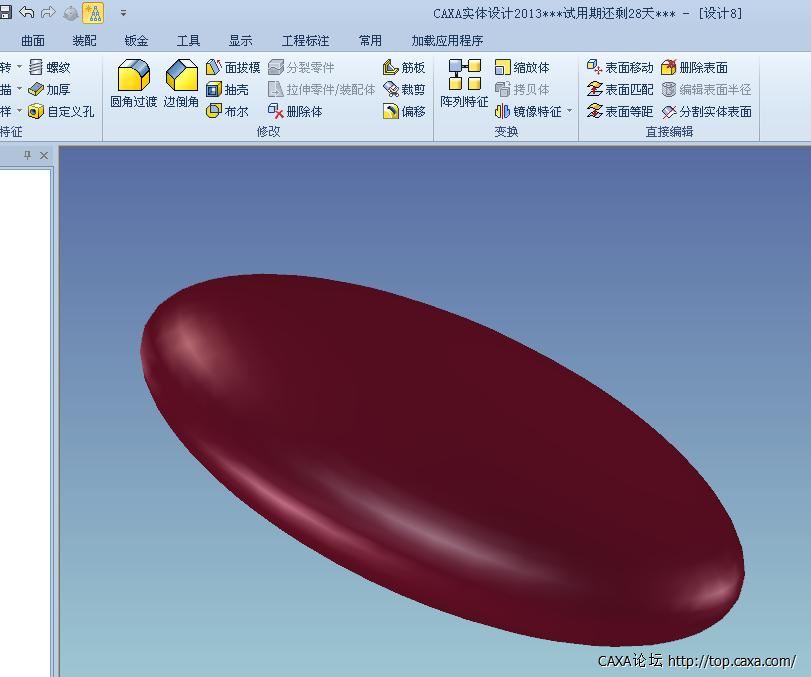Image resolution: width=811 pixels, height=677 pixels.
Task: Click the greyed 拉伸零件/装配体 tool
Action: coord(321,89)
